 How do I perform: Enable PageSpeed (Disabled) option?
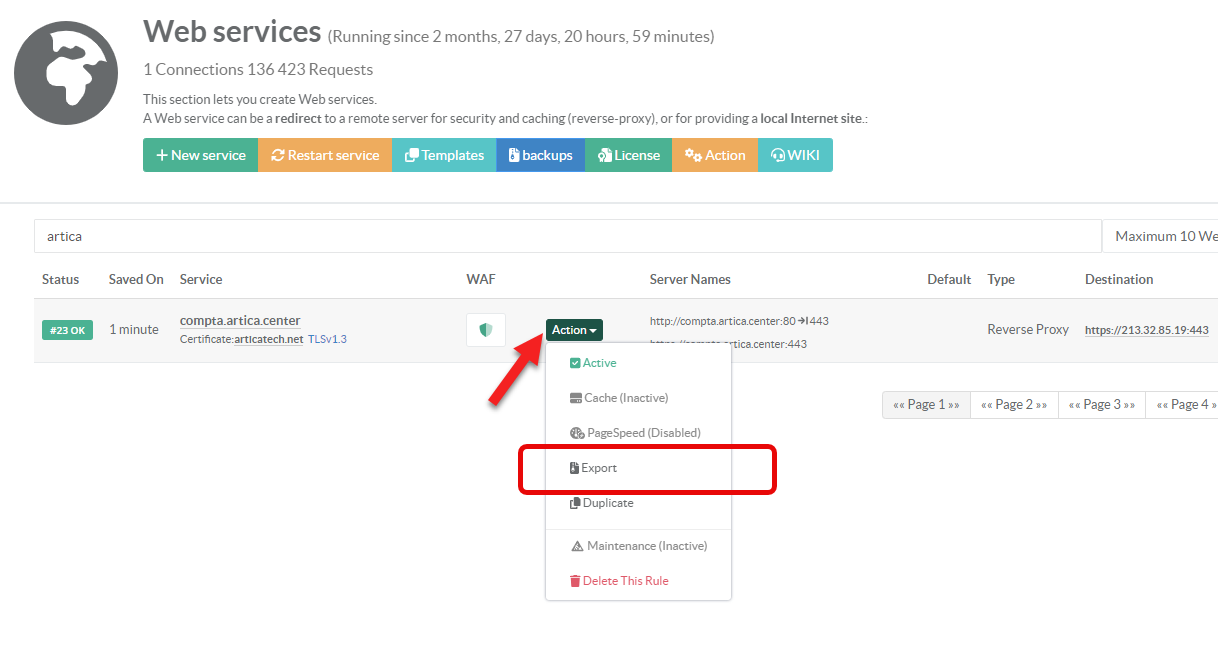(x=634, y=433)
